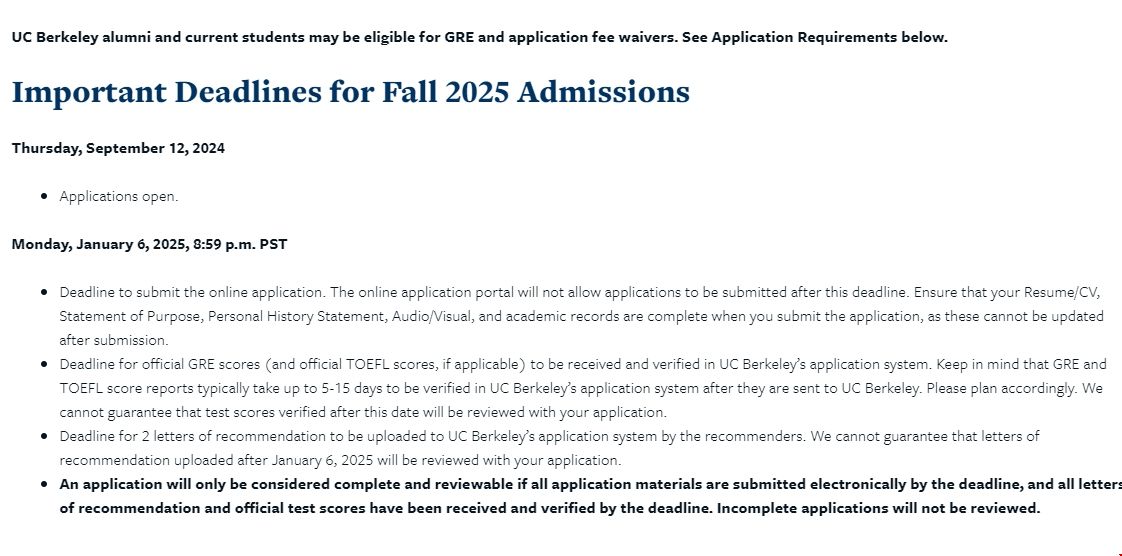Click the 'Monday, January 6, 2025, 8:59 p.m. PST' line
This screenshot has height=556, width=1122.
click(150, 244)
